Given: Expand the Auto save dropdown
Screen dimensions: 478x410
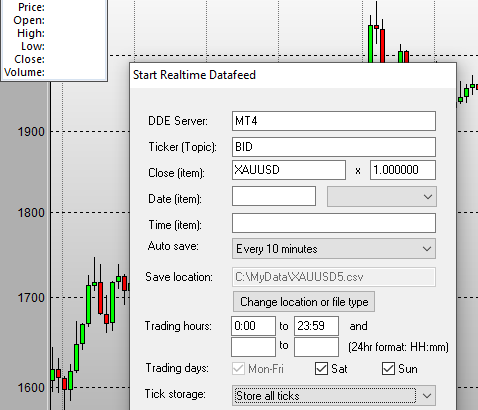Looking at the screenshot, I should tap(334, 249).
